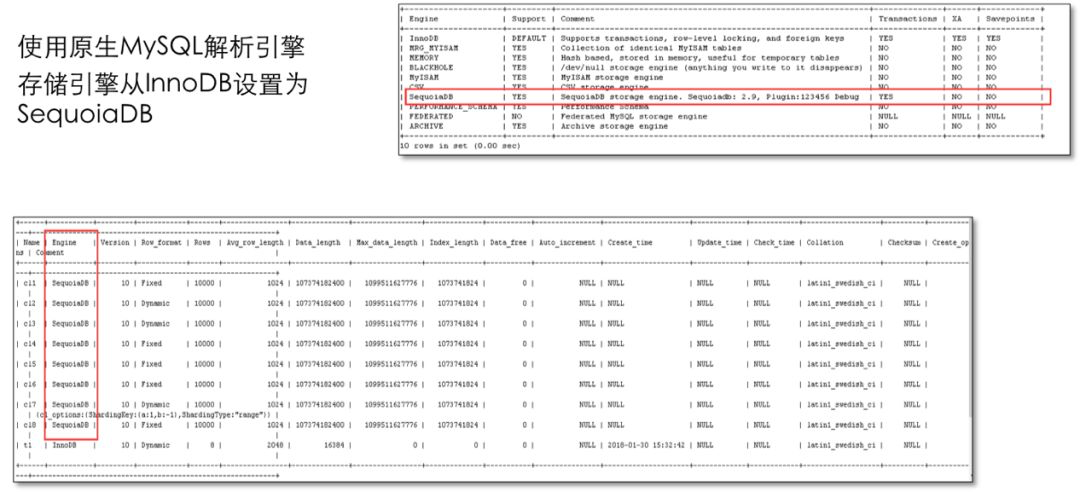
Task: Click "107374182400" data length in the cl3 row
Action: (x=321, y=323)
